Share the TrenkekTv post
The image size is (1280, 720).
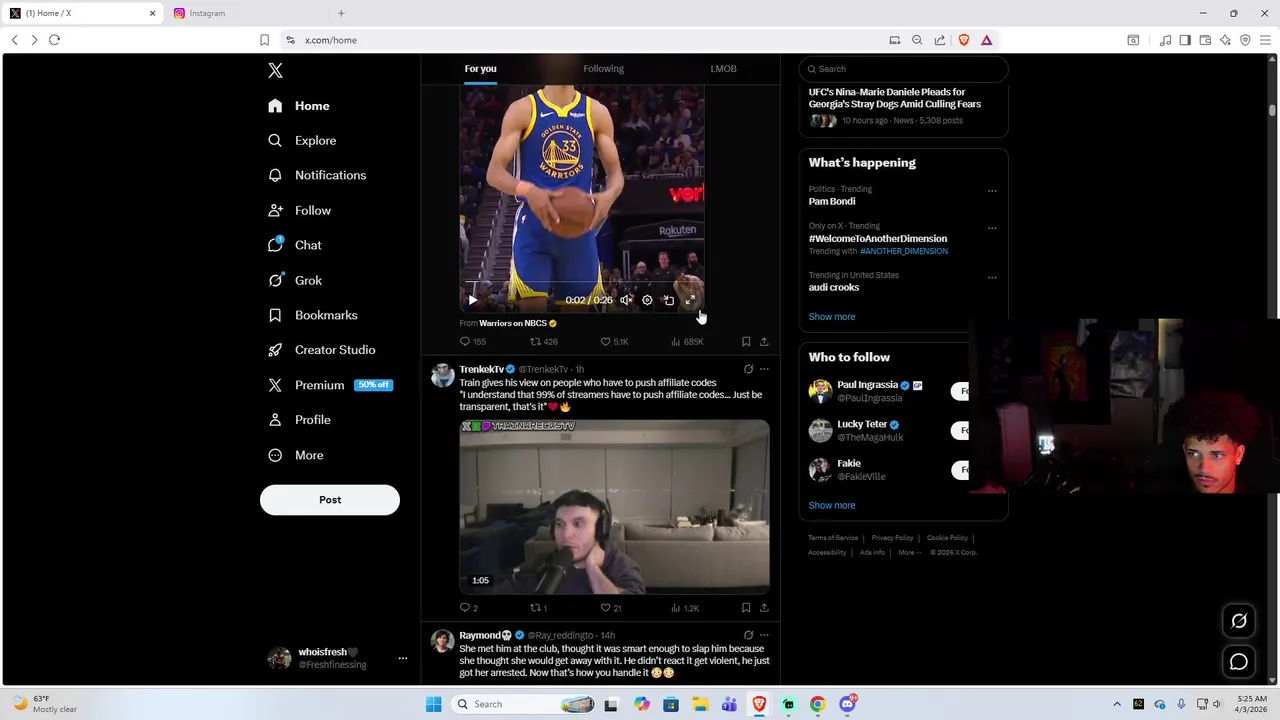[764, 608]
